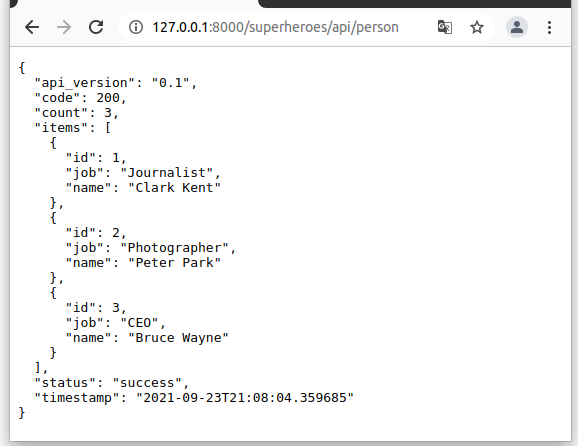578x446 pixels.
Task: Click the "api_version" line in JSON
Action: click(115, 83)
